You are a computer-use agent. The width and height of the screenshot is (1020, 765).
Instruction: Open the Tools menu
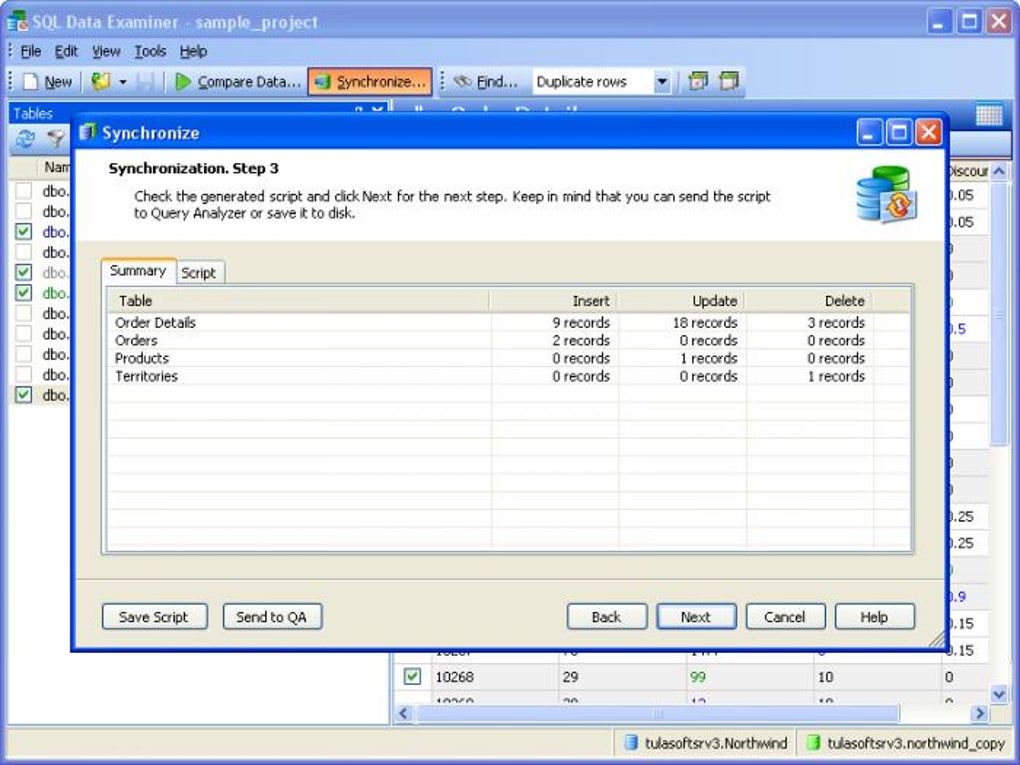tap(150, 51)
